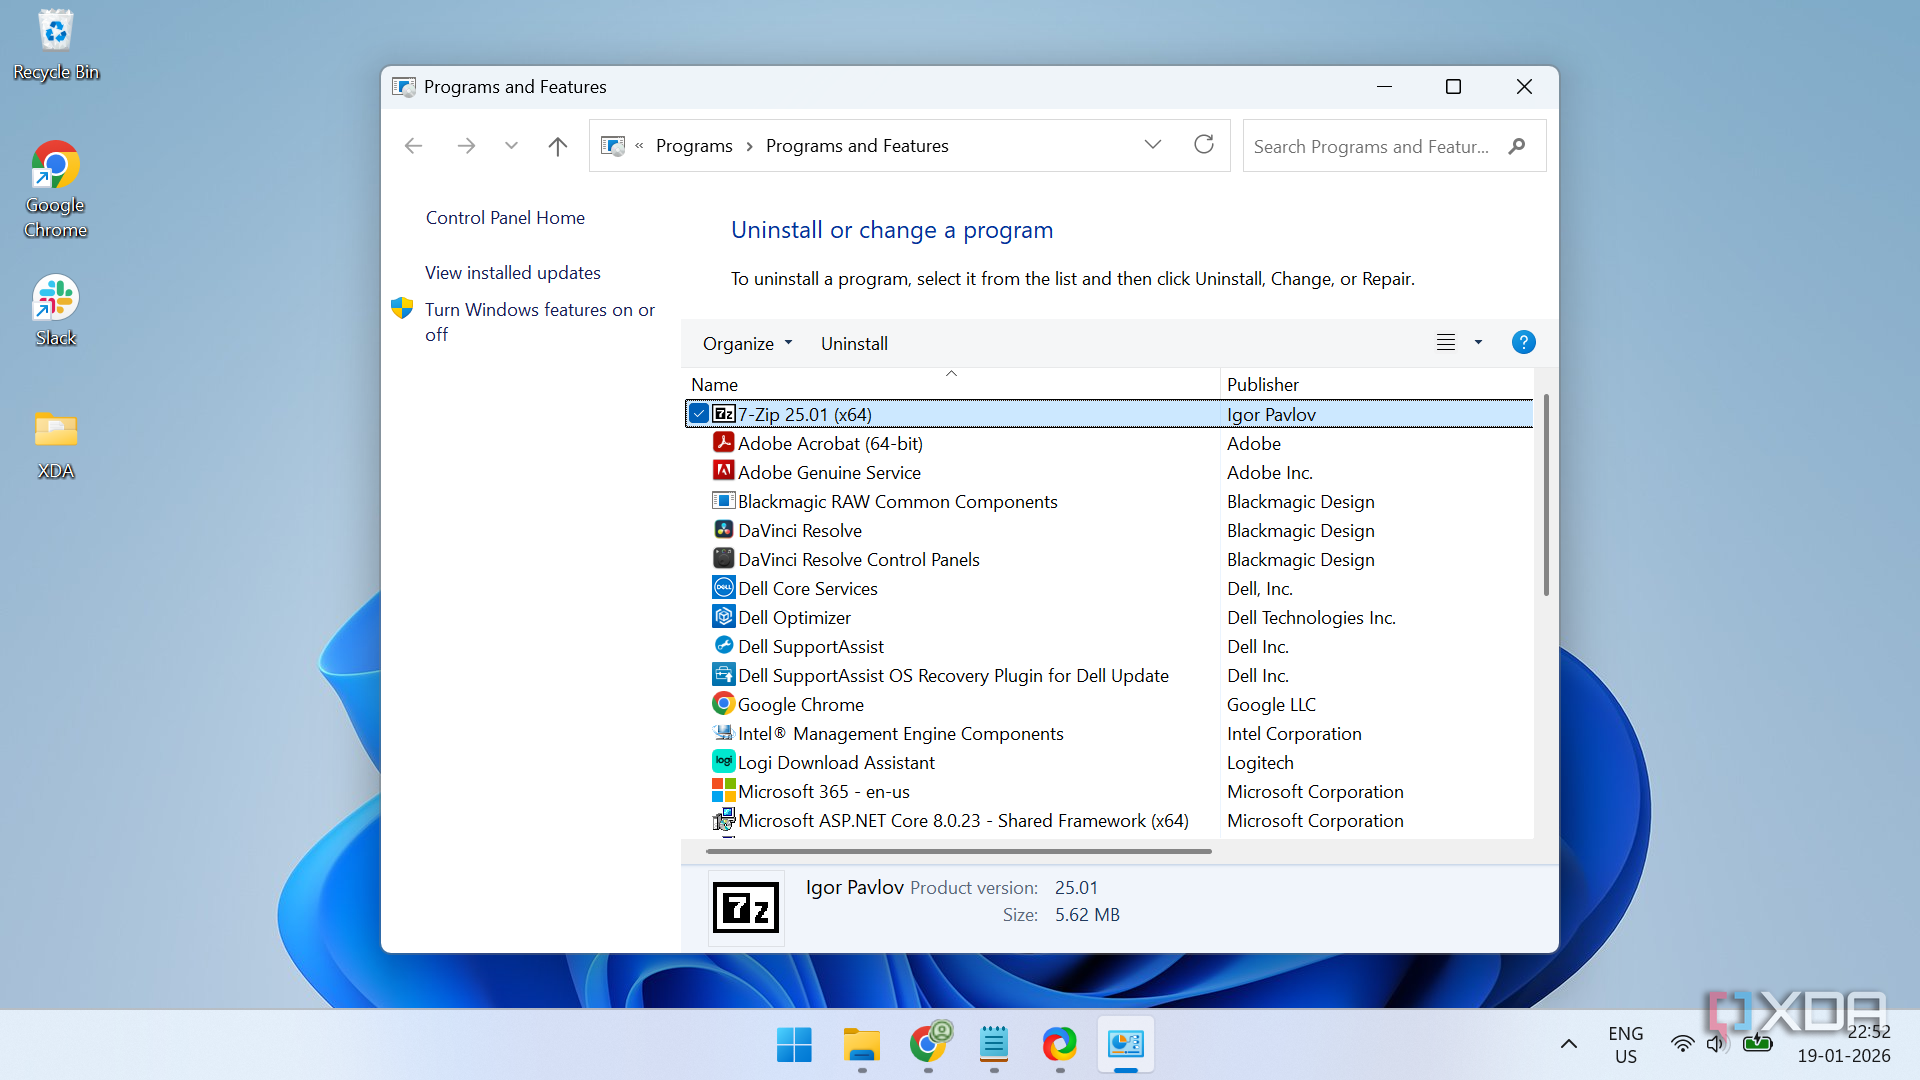
Task: Open the colorful Chrome-like taskbar icon
Action: [x=1059, y=1045]
